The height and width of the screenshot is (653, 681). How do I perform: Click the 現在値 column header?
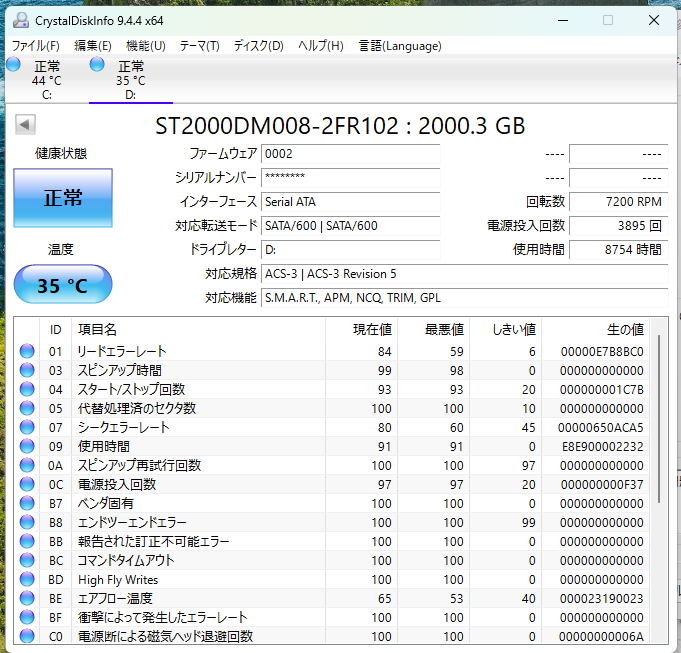[361, 330]
